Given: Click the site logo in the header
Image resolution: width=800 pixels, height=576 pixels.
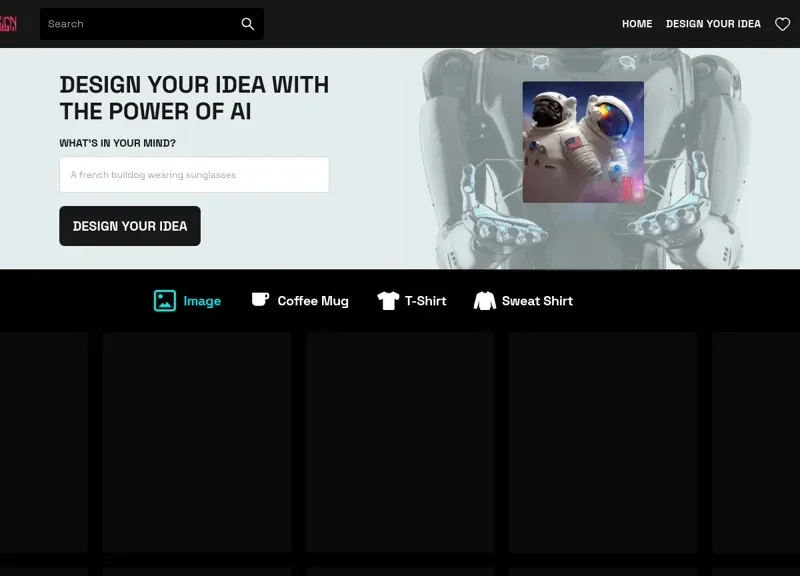Looking at the screenshot, I should pos(8,24).
